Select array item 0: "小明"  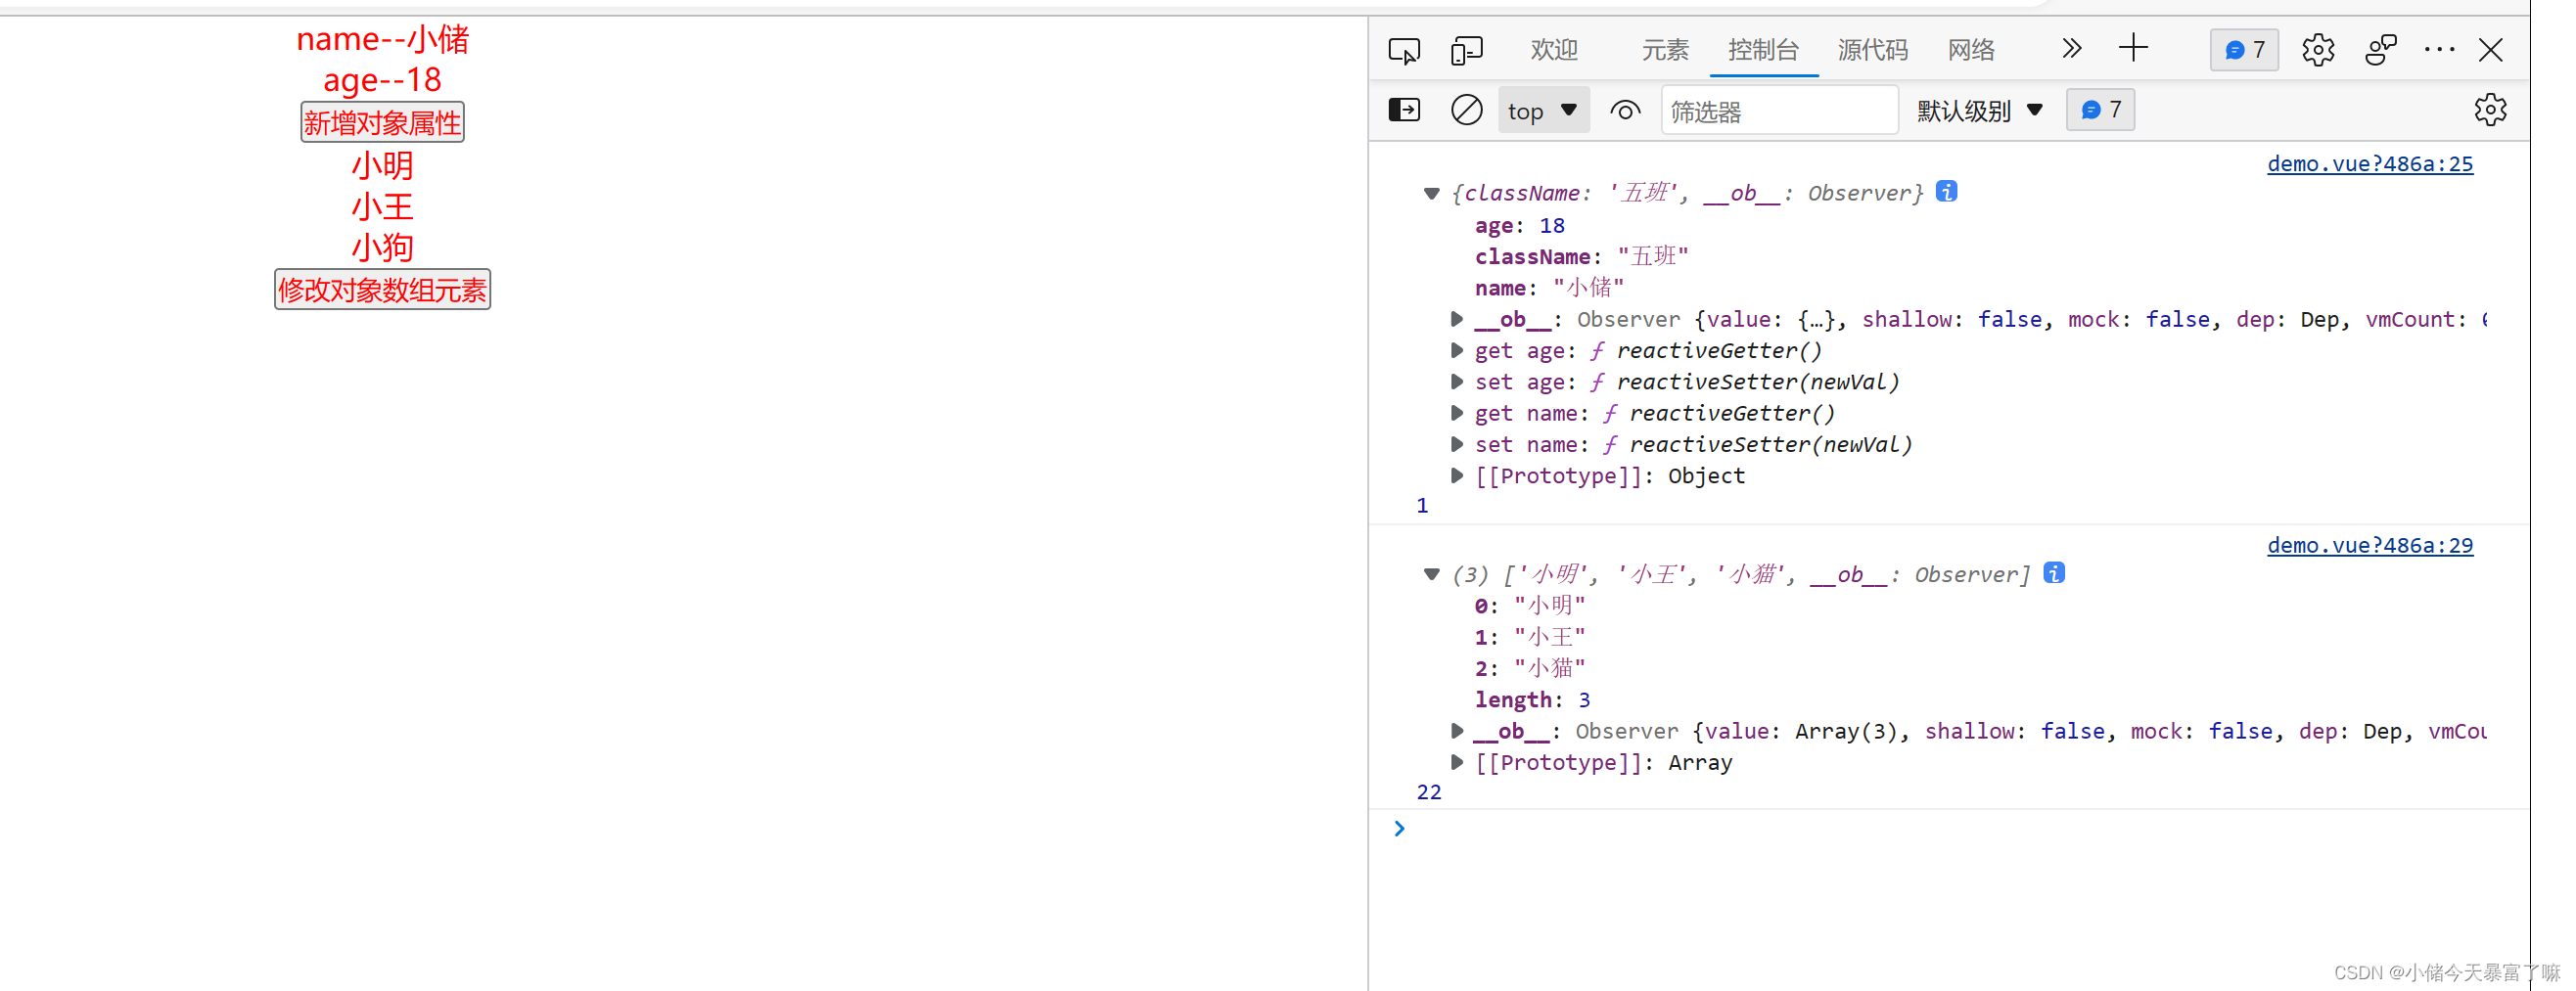click(x=1530, y=606)
